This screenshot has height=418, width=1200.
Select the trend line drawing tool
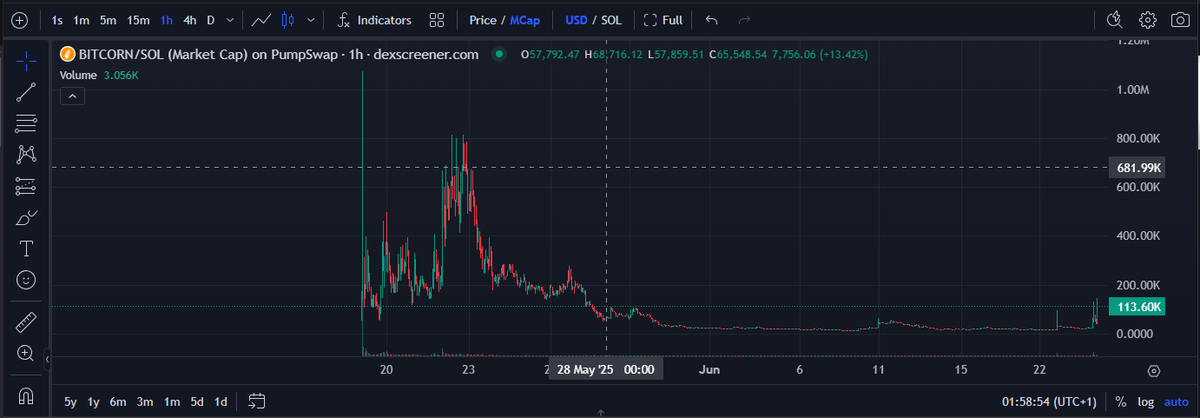pyautogui.click(x=26, y=92)
